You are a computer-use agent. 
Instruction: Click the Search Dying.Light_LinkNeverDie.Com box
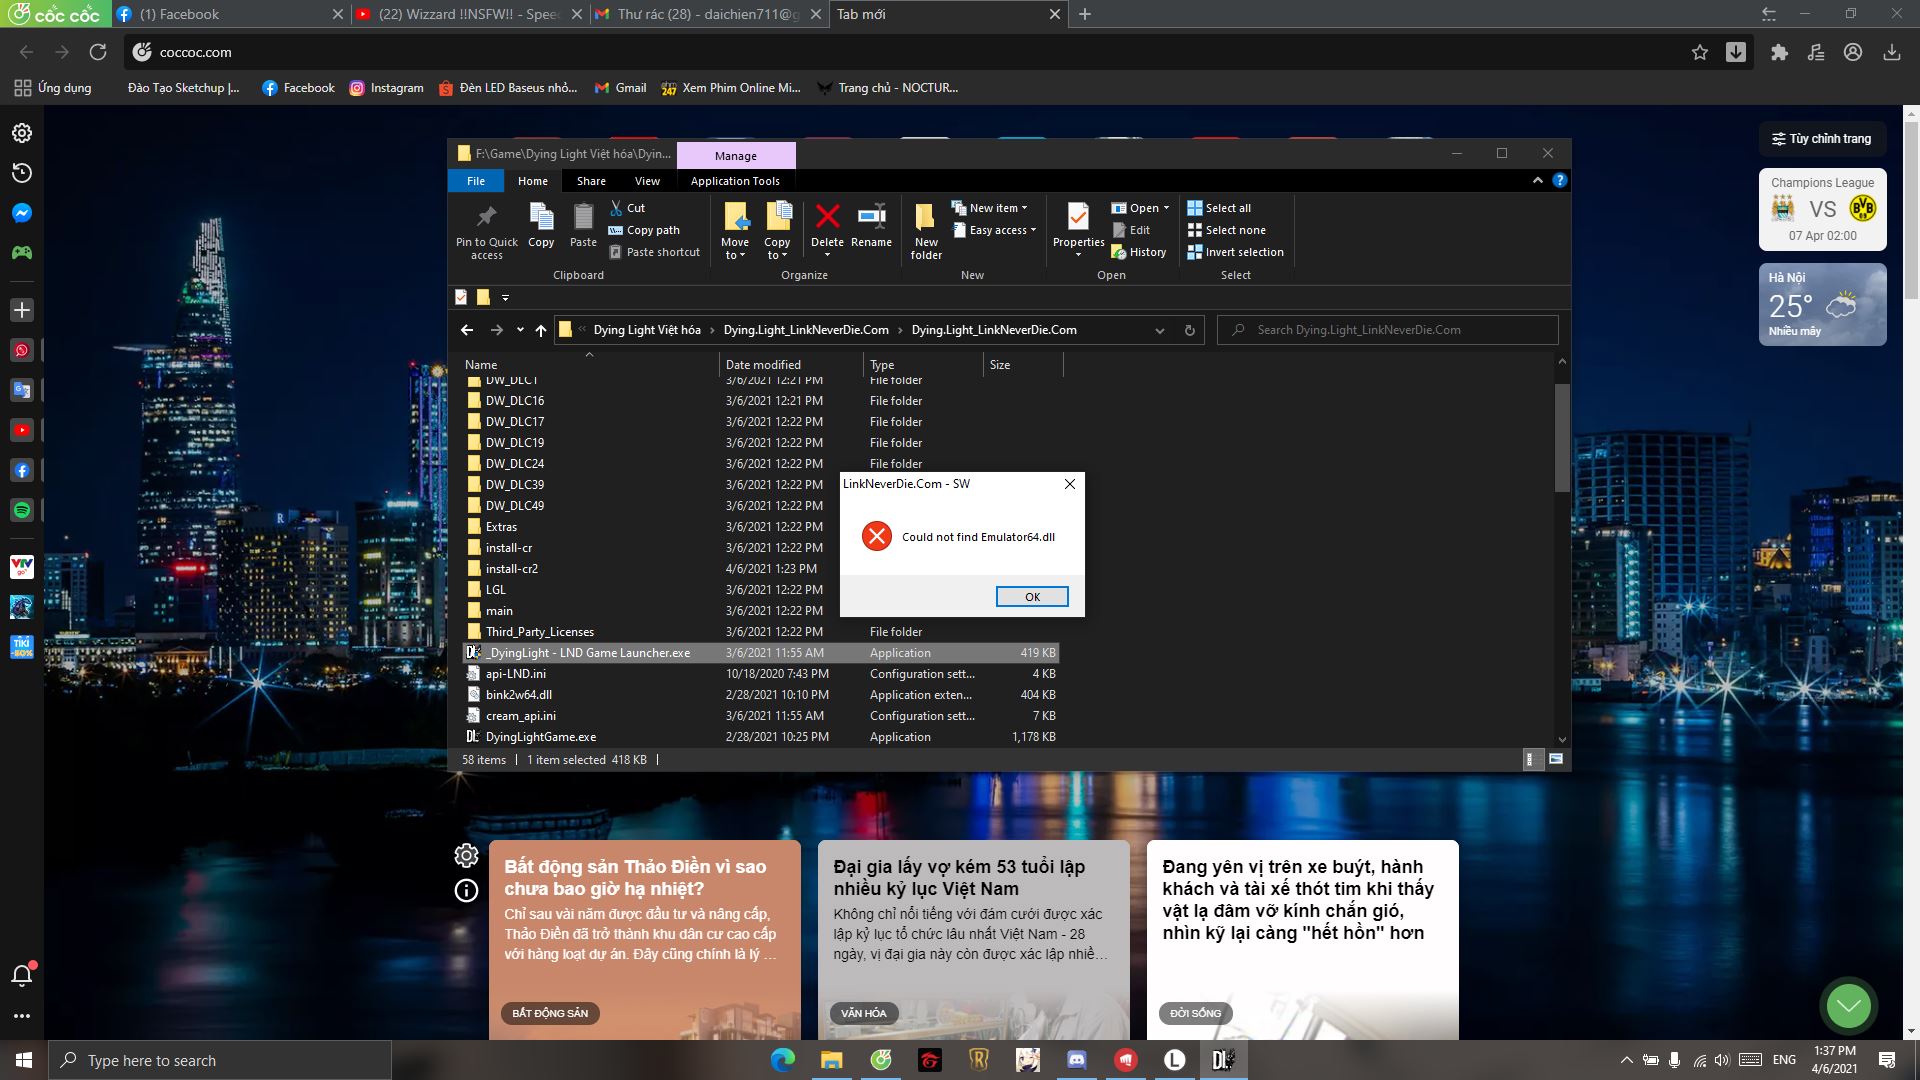coord(1387,330)
